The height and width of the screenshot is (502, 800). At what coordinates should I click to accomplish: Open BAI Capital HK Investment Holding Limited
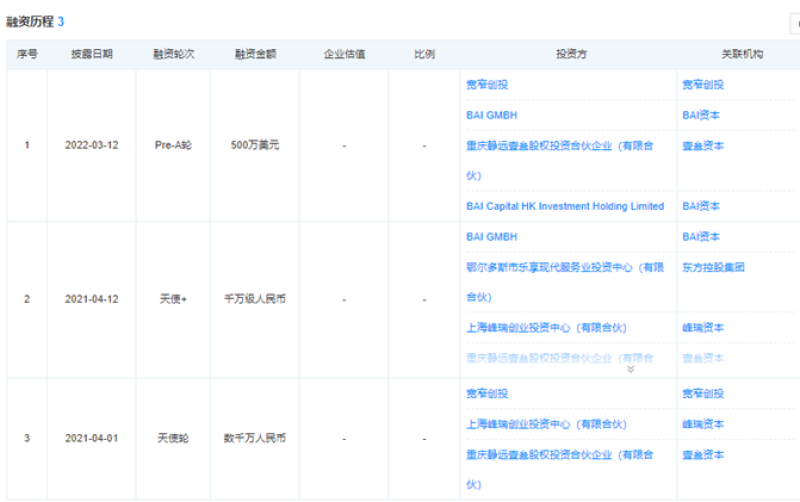click(x=565, y=206)
